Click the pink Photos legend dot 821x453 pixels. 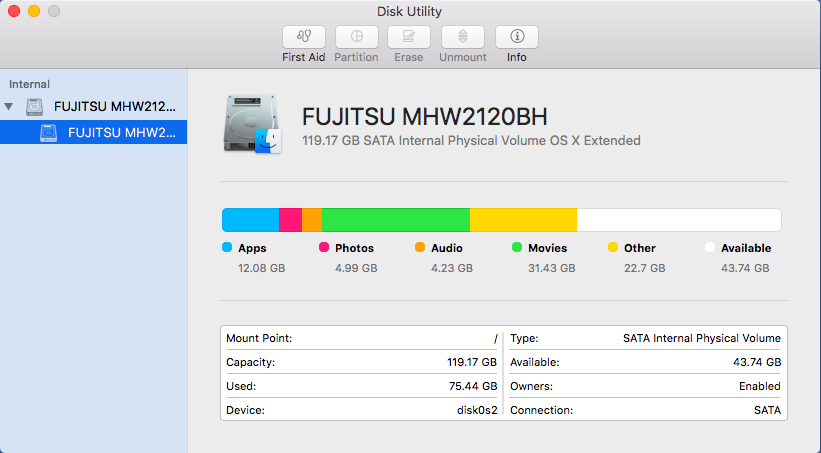click(x=324, y=247)
